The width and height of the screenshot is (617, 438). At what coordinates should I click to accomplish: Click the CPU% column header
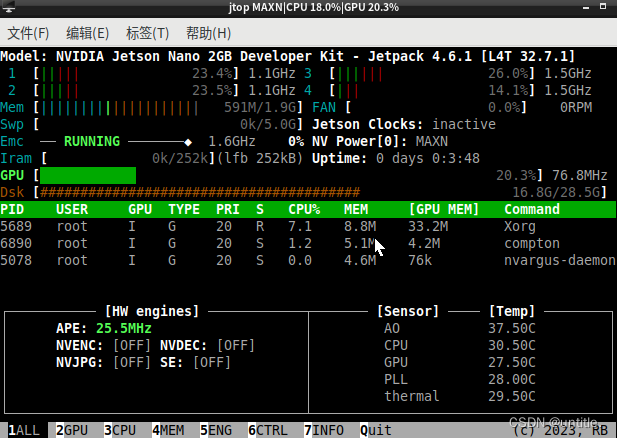pyautogui.click(x=304, y=209)
